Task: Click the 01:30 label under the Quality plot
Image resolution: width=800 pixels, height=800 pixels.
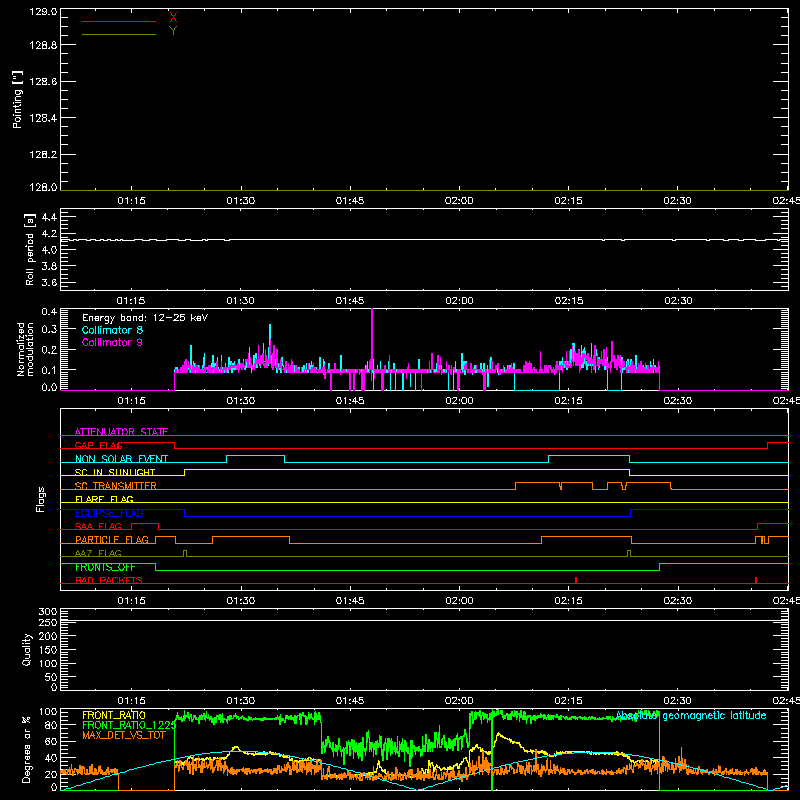Action: tap(241, 701)
